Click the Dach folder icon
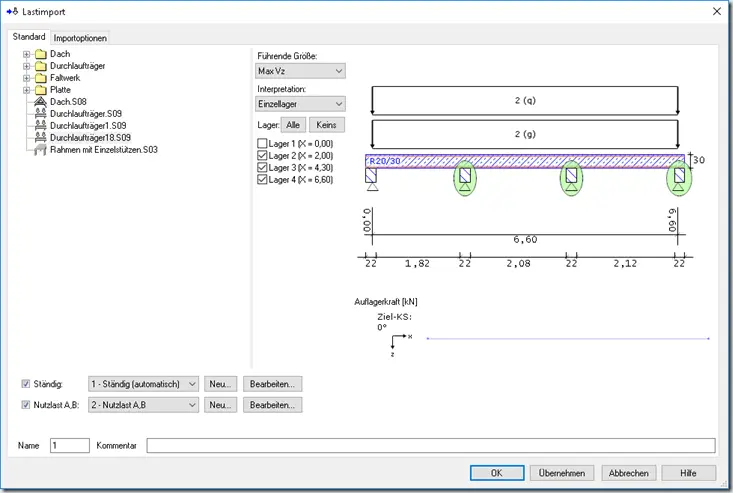Image resolution: width=733 pixels, height=493 pixels. tap(41, 54)
